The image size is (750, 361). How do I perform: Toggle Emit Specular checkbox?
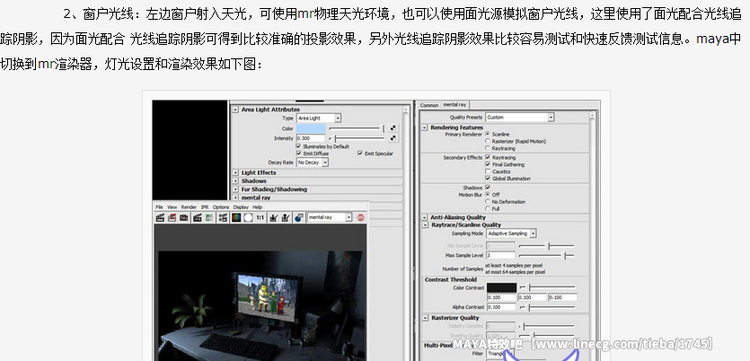[x=360, y=153]
